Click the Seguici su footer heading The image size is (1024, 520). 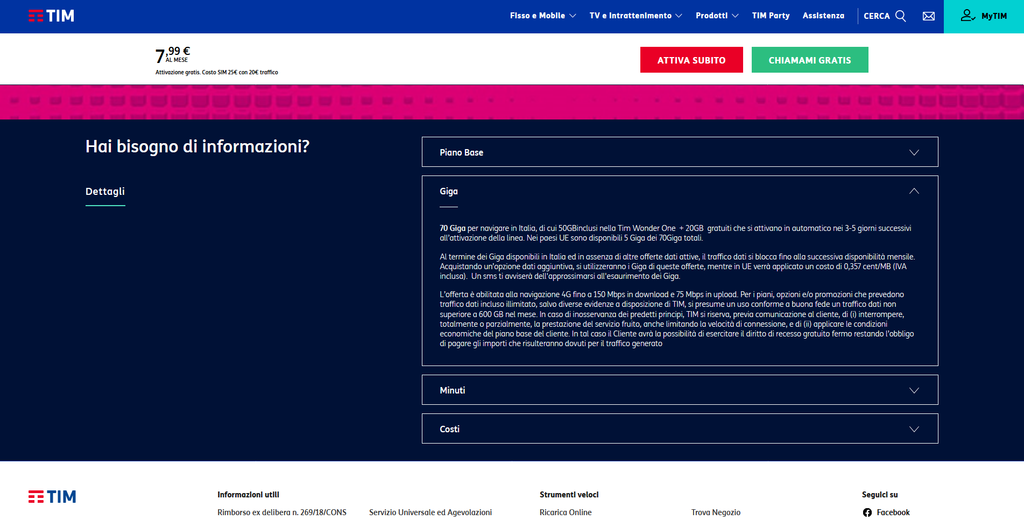[x=880, y=495]
